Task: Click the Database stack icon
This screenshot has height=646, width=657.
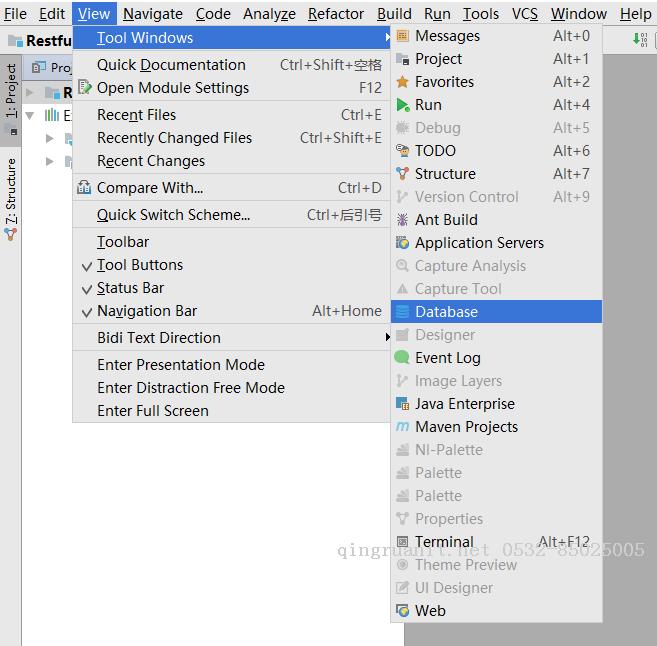Action: (x=402, y=312)
